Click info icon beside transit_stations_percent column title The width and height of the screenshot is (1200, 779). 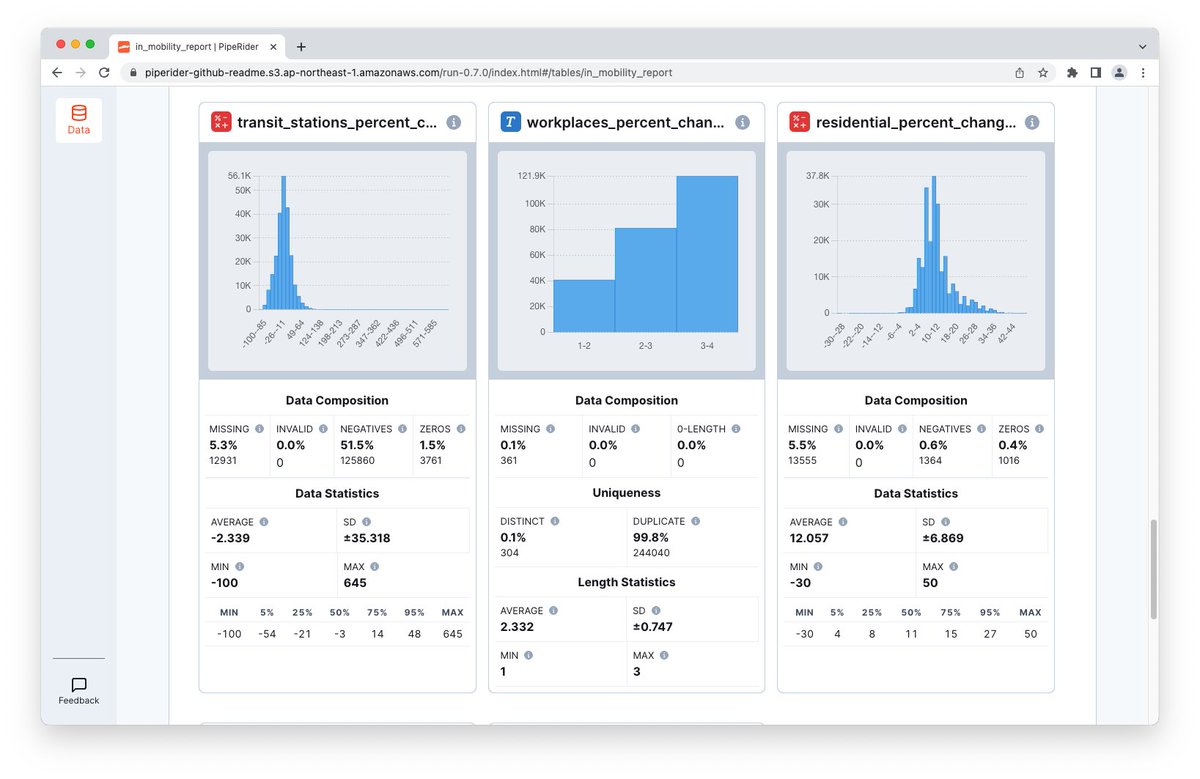click(453, 122)
